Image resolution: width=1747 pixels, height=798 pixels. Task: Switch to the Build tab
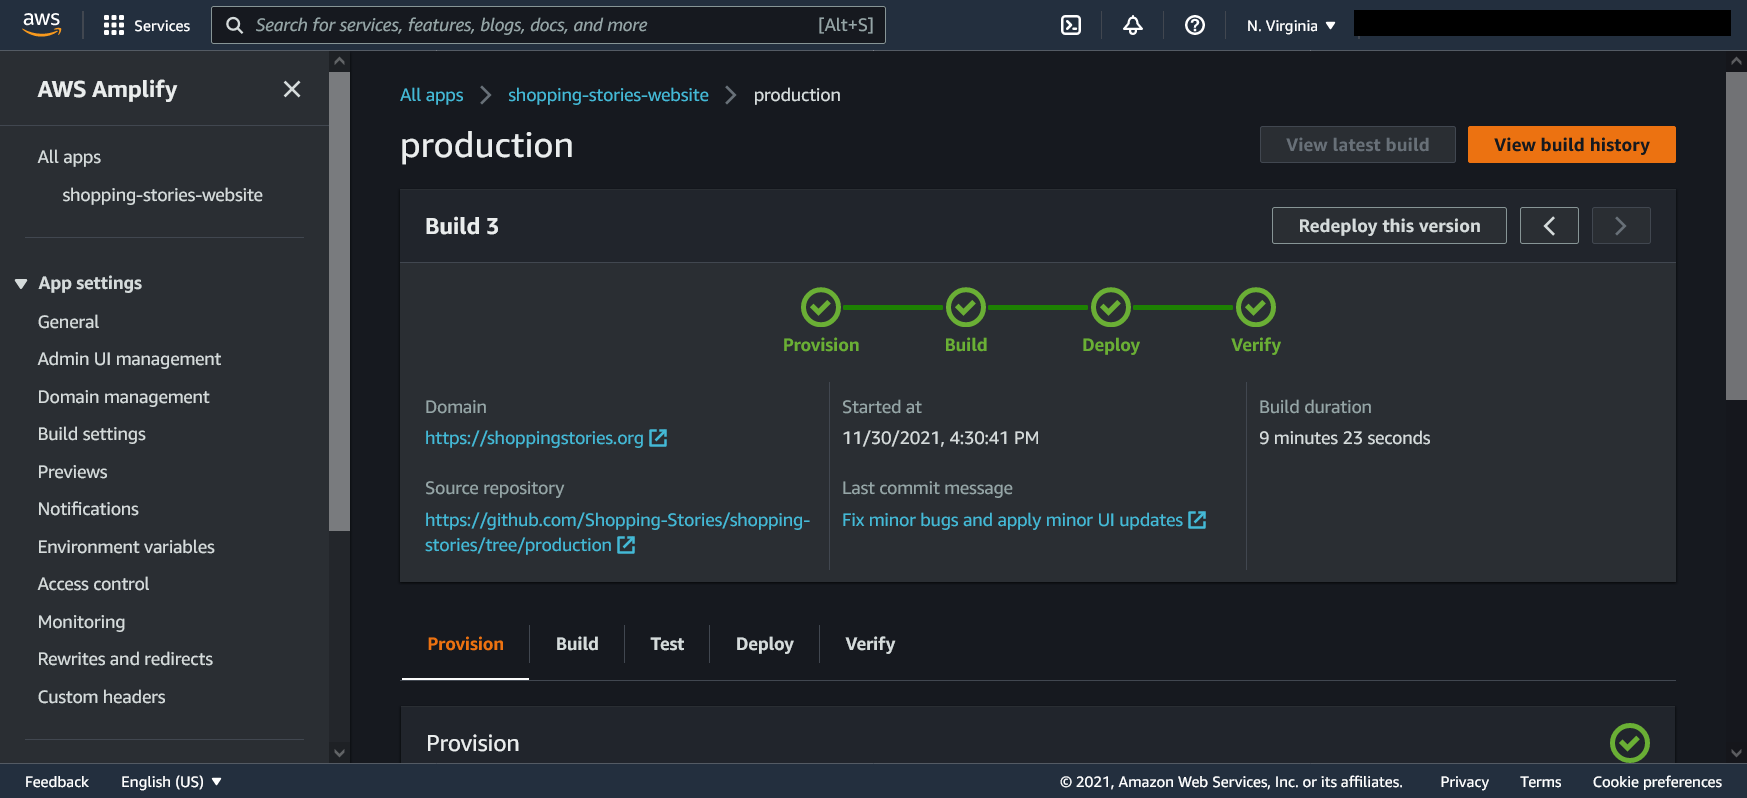[577, 644]
